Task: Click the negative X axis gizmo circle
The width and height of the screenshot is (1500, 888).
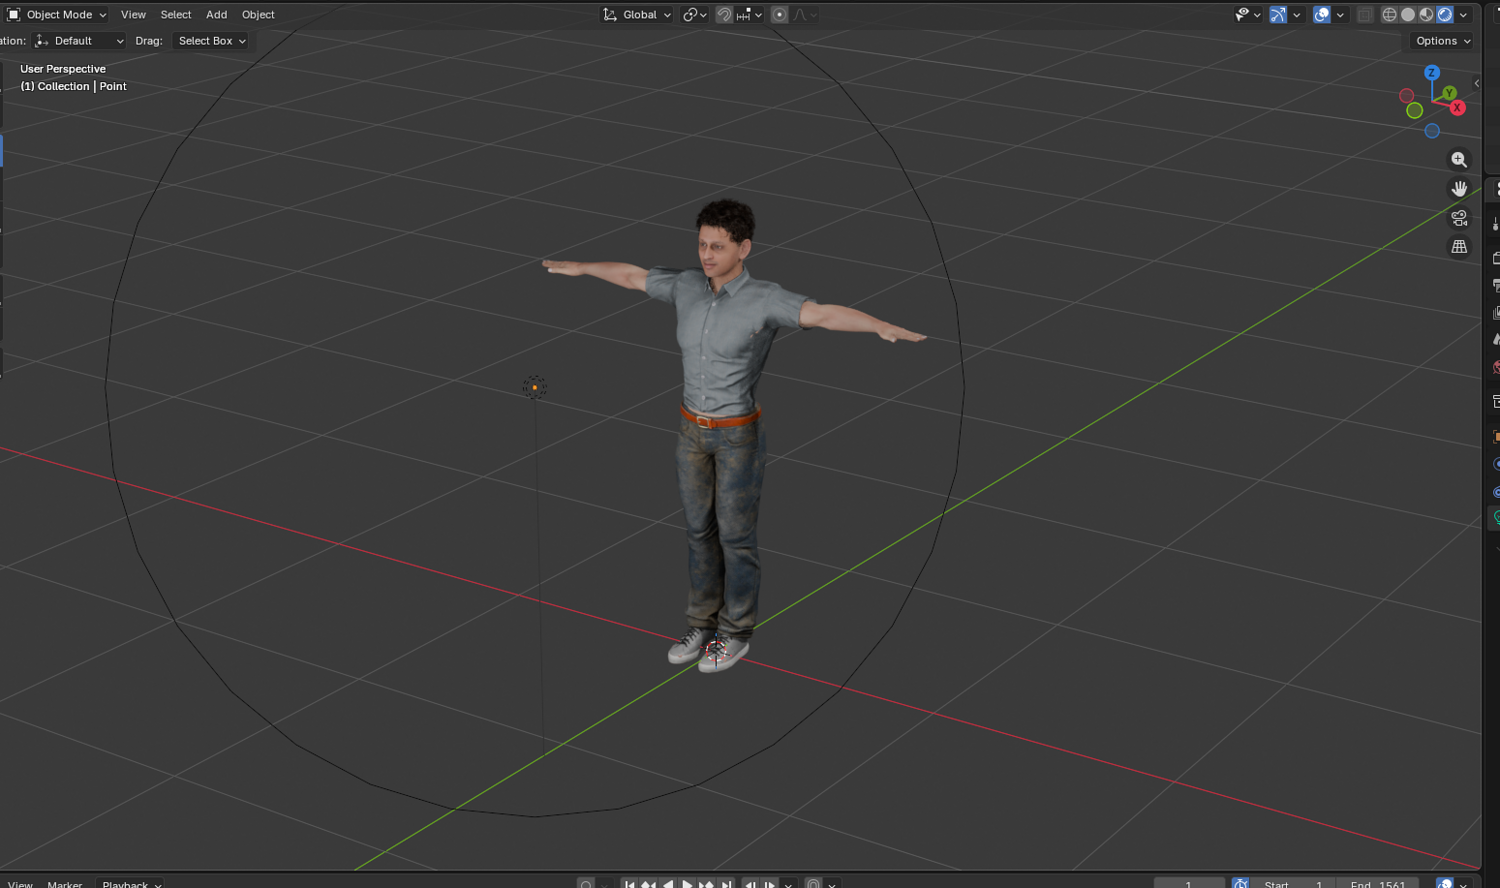Action: click(1406, 96)
